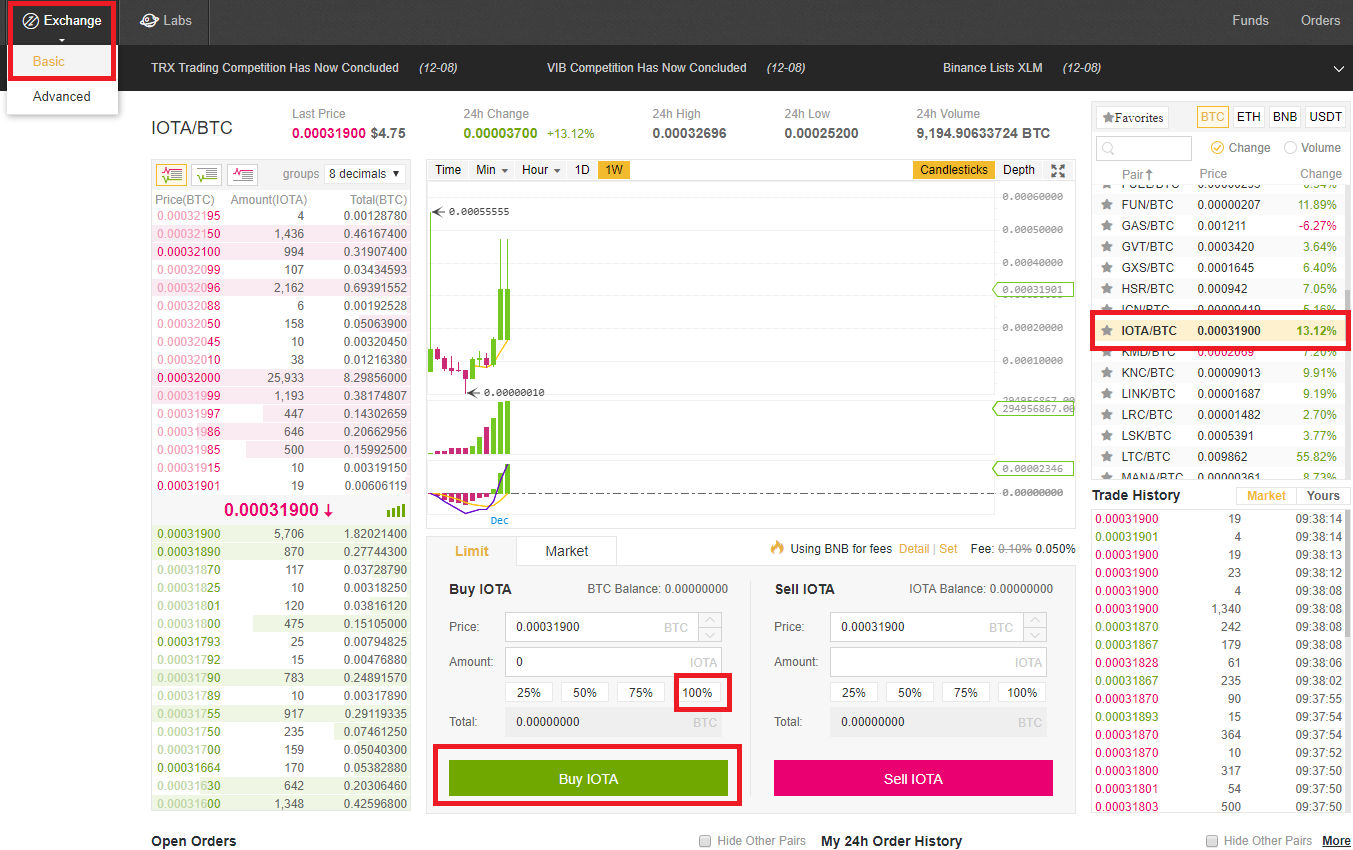
Task: Click the Sell IOTA button
Action: (x=913, y=778)
